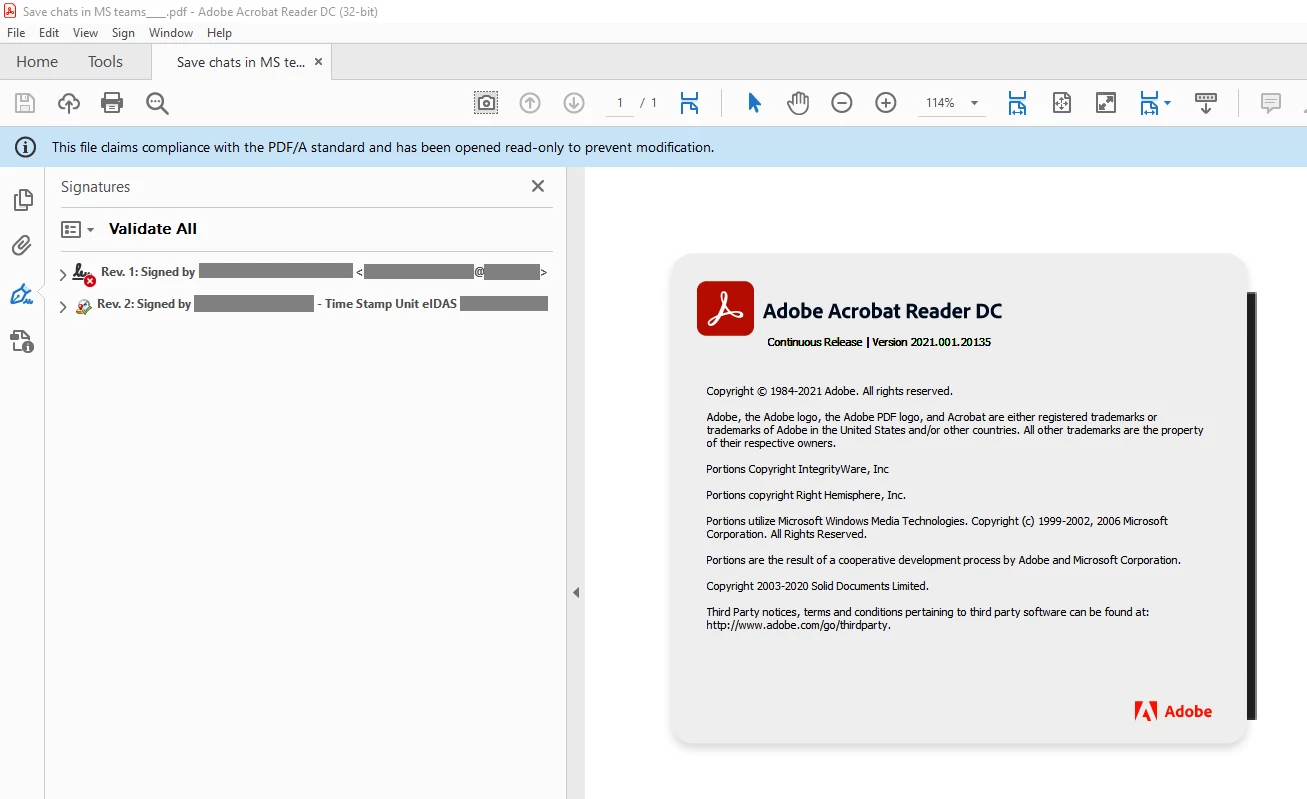1307x799 pixels.
Task: Open the Edit menu
Action: click(x=49, y=33)
